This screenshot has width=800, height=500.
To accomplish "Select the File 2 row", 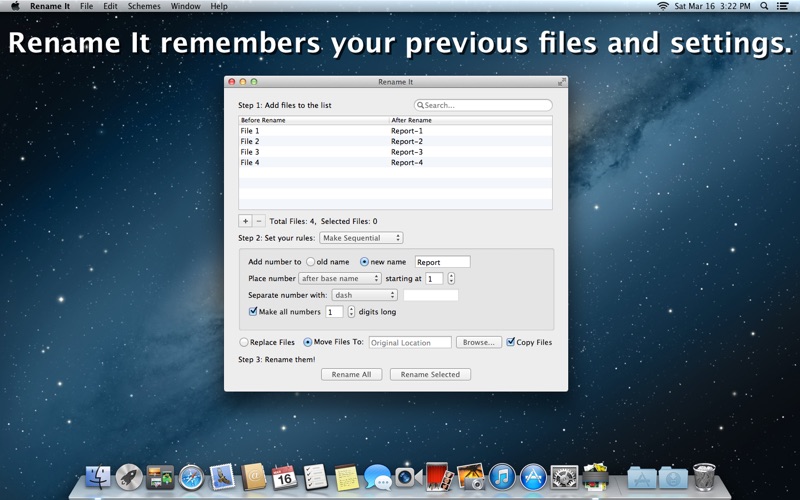I will pyautogui.click(x=395, y=141).
